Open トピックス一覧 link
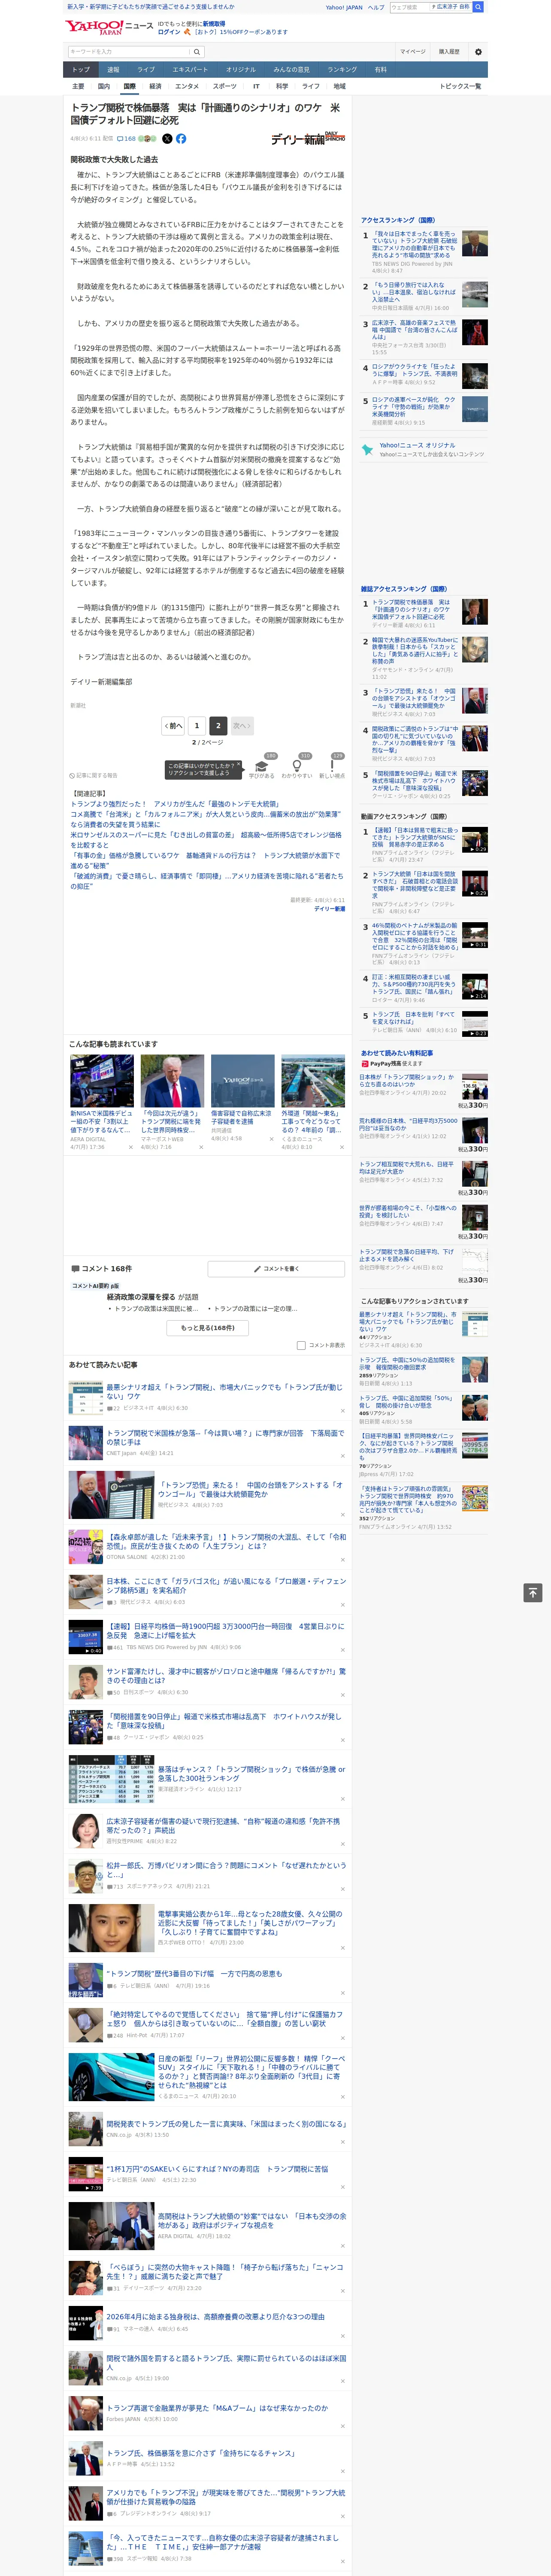 point(460,86)
